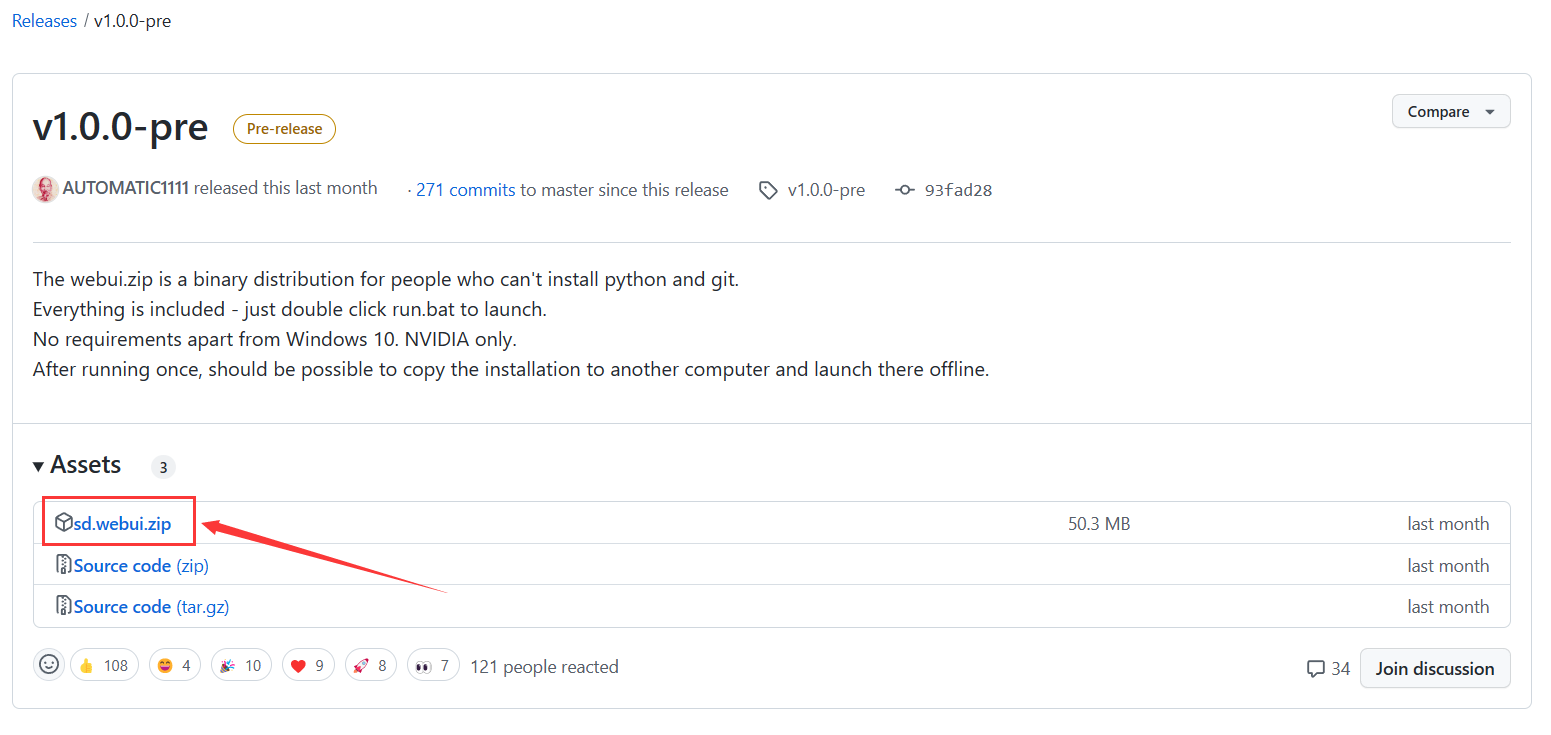Screen dimensions: 1551x735
Task: Click the line starting 'After running once'
Action: point(511,369)
